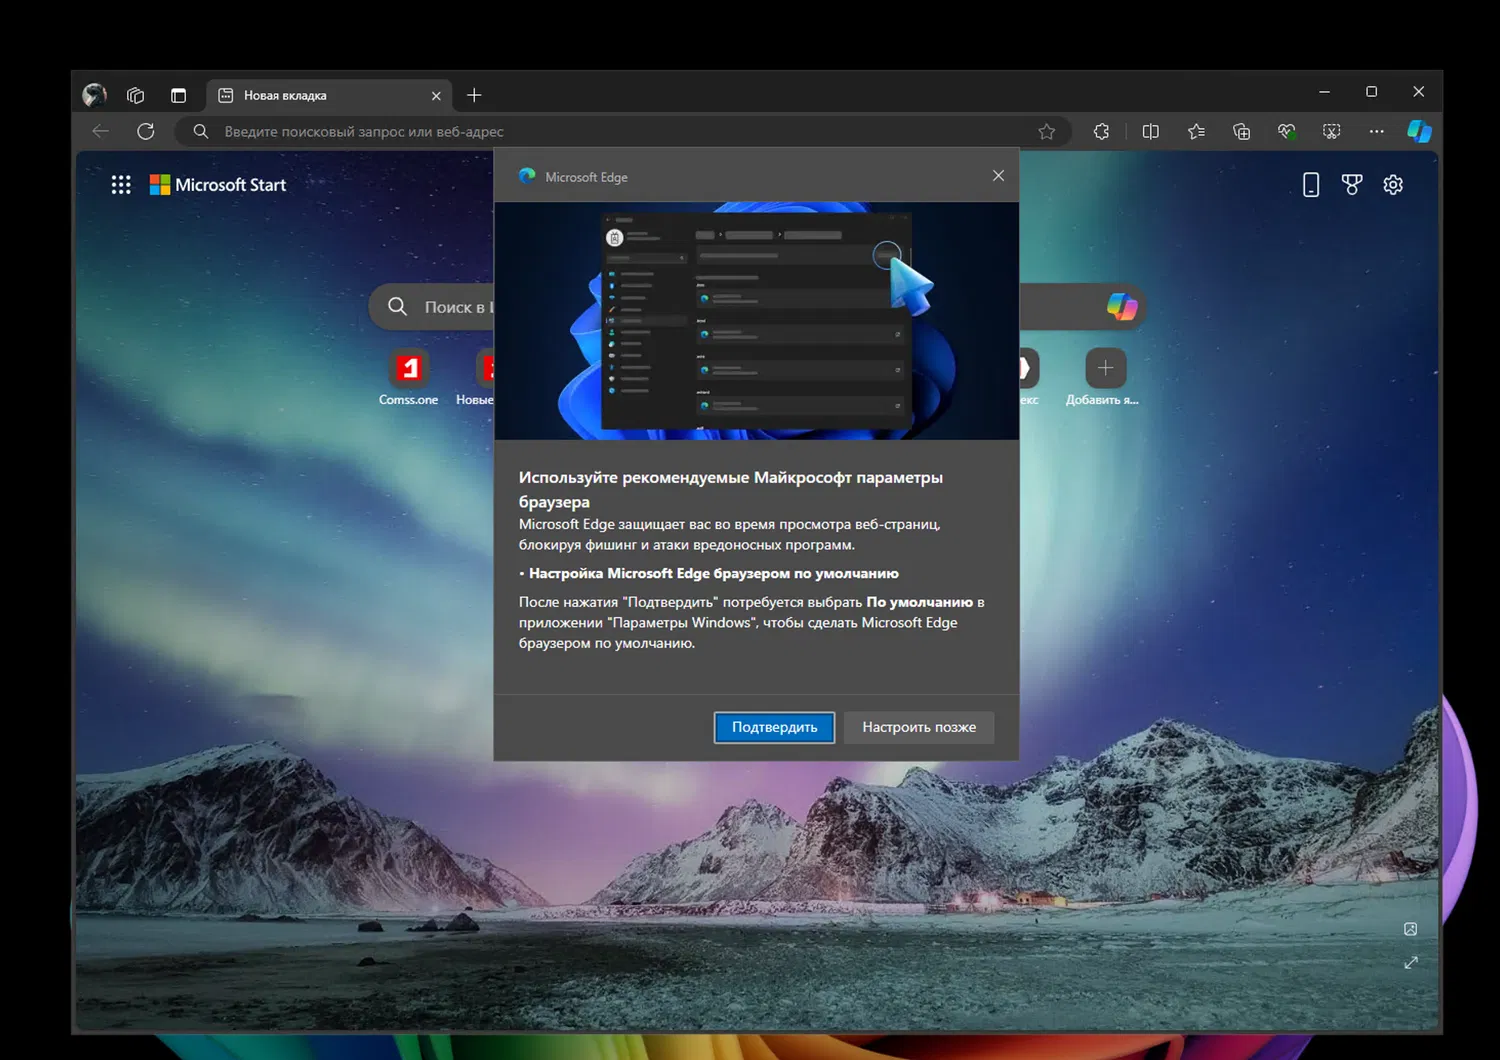Viewport: 1500px width, 1060px height.
Task: Click the Edge logo in dialog header
Action: pos(527,176)
